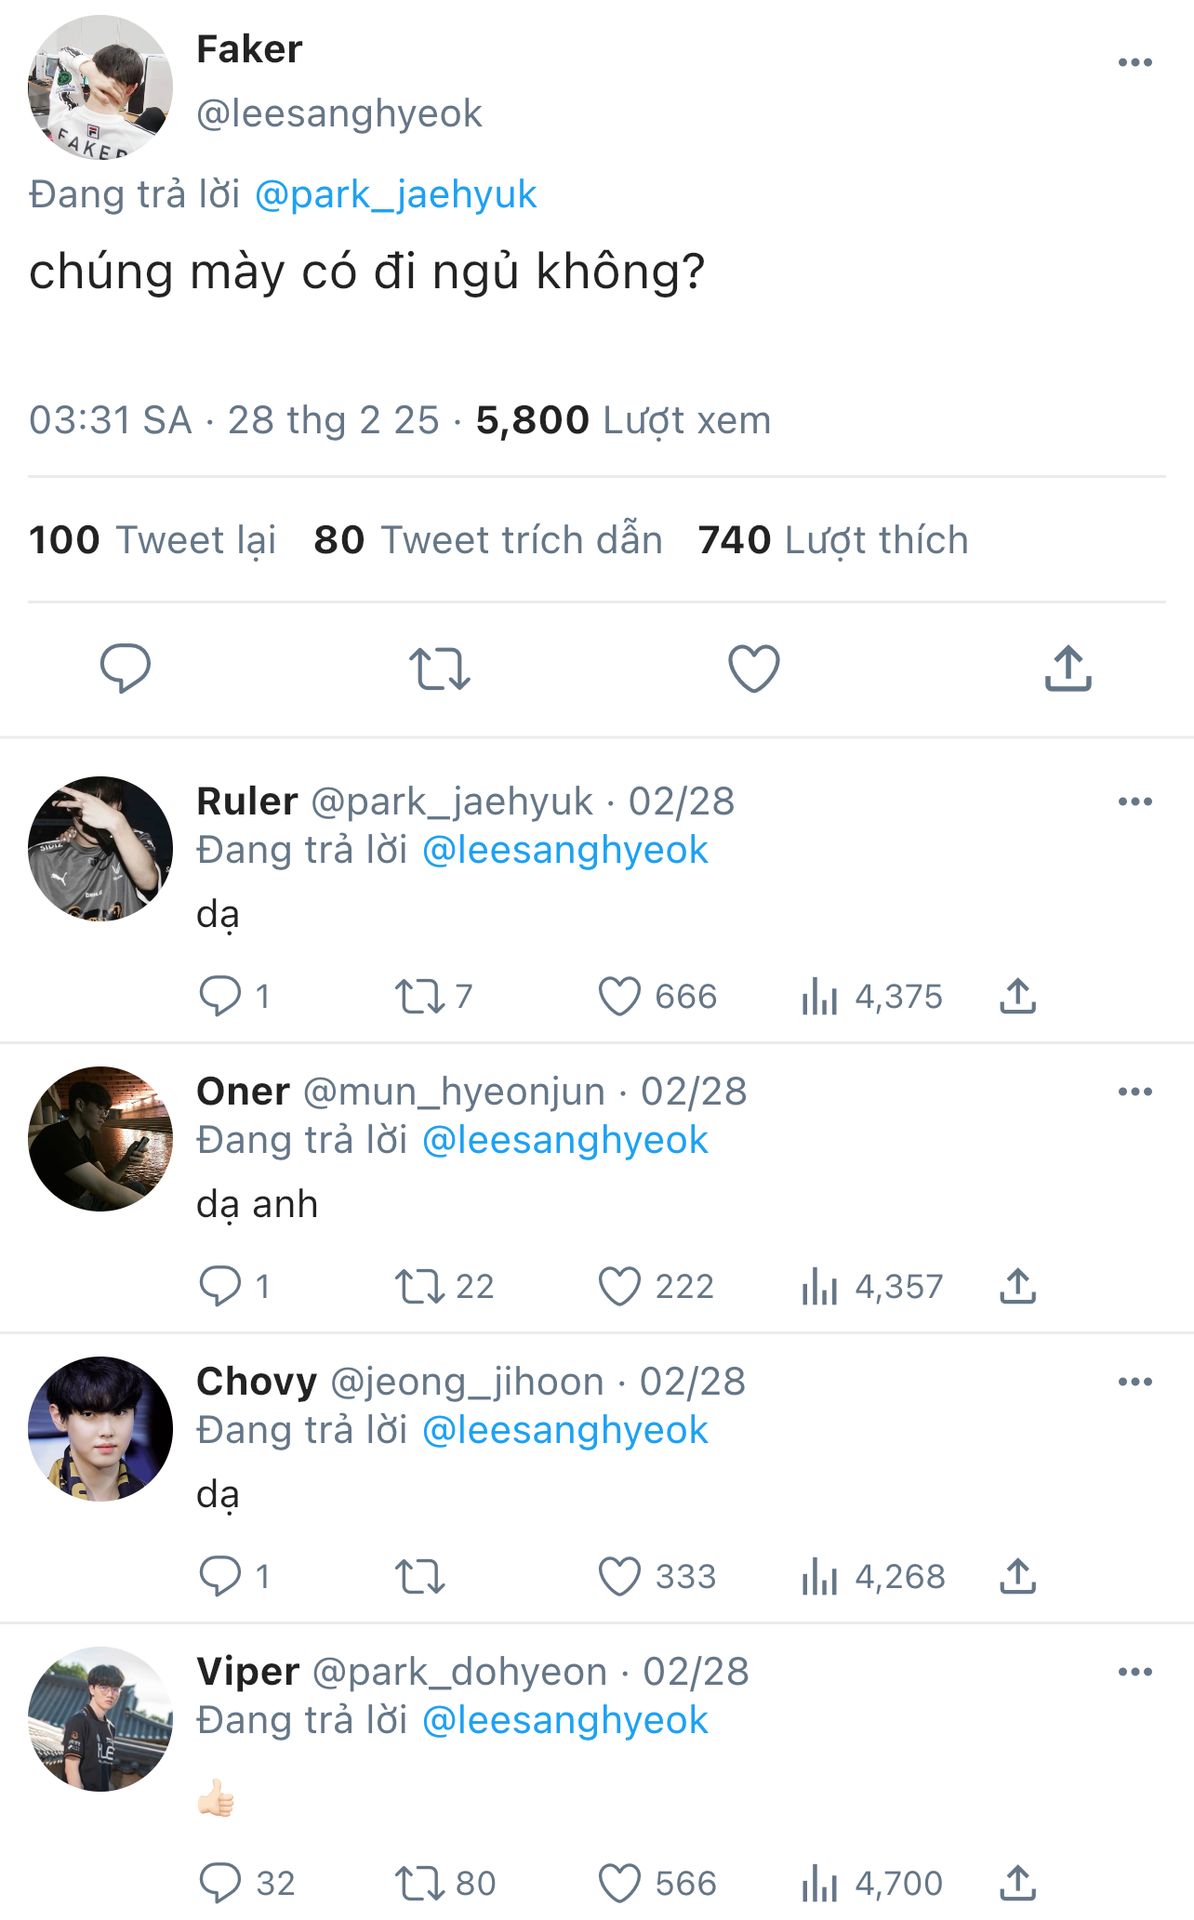This screenshot has height=1920, width=1194.
Task: Share Ruler's reply tweet
Action: click(x=1017, y=997)
